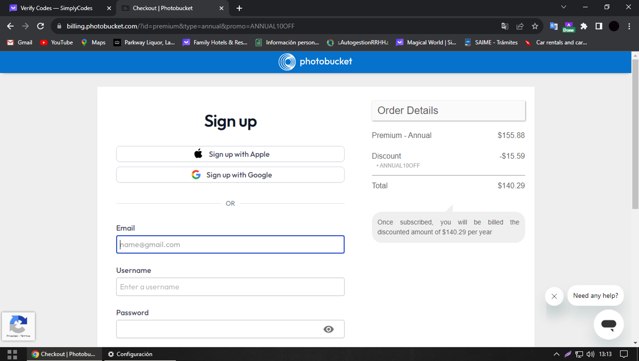Click the taskbar network icon
This screenshot has width=639, height=361.
tap(579, 354)
